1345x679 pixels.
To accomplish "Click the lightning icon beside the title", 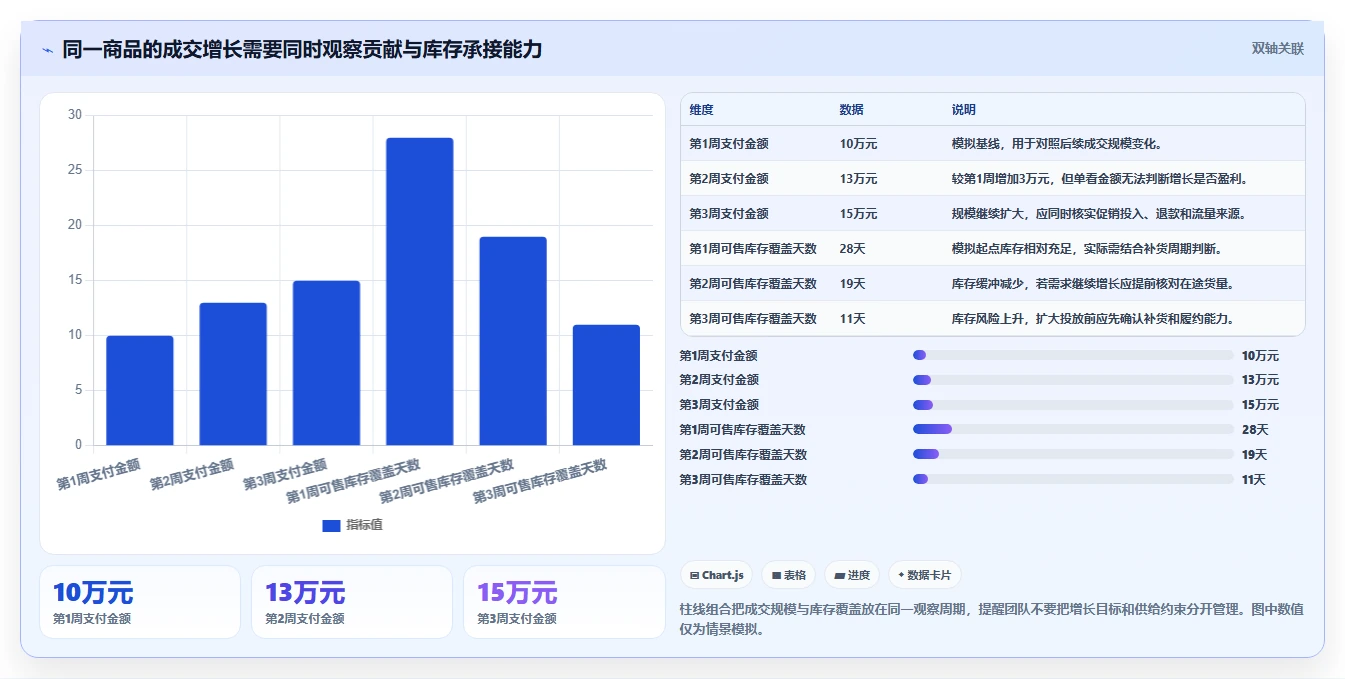I will tap(47, 50).
